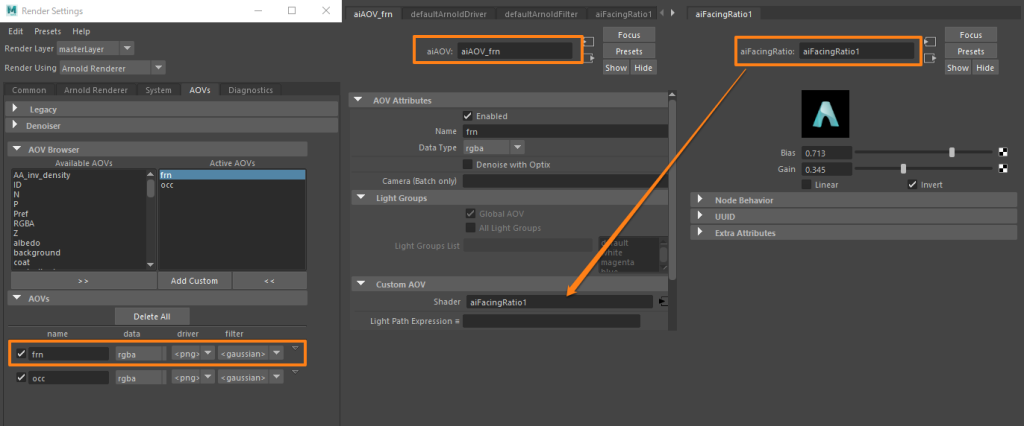This screenshot has height=426, width=1024.
Task: Open the Render Using Arnold Renderer dropdown
Action: [113, 67]
